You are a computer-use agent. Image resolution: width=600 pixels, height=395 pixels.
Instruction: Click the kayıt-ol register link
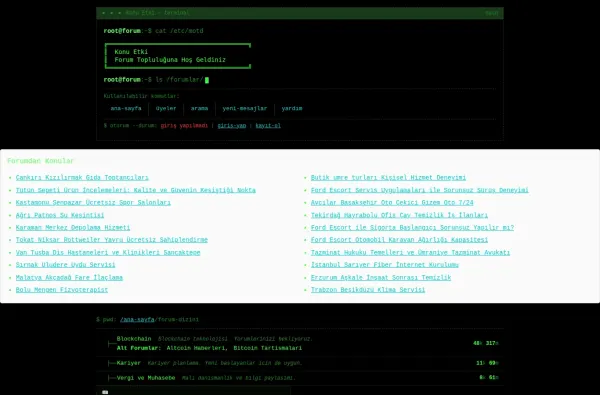coord(268,126)
